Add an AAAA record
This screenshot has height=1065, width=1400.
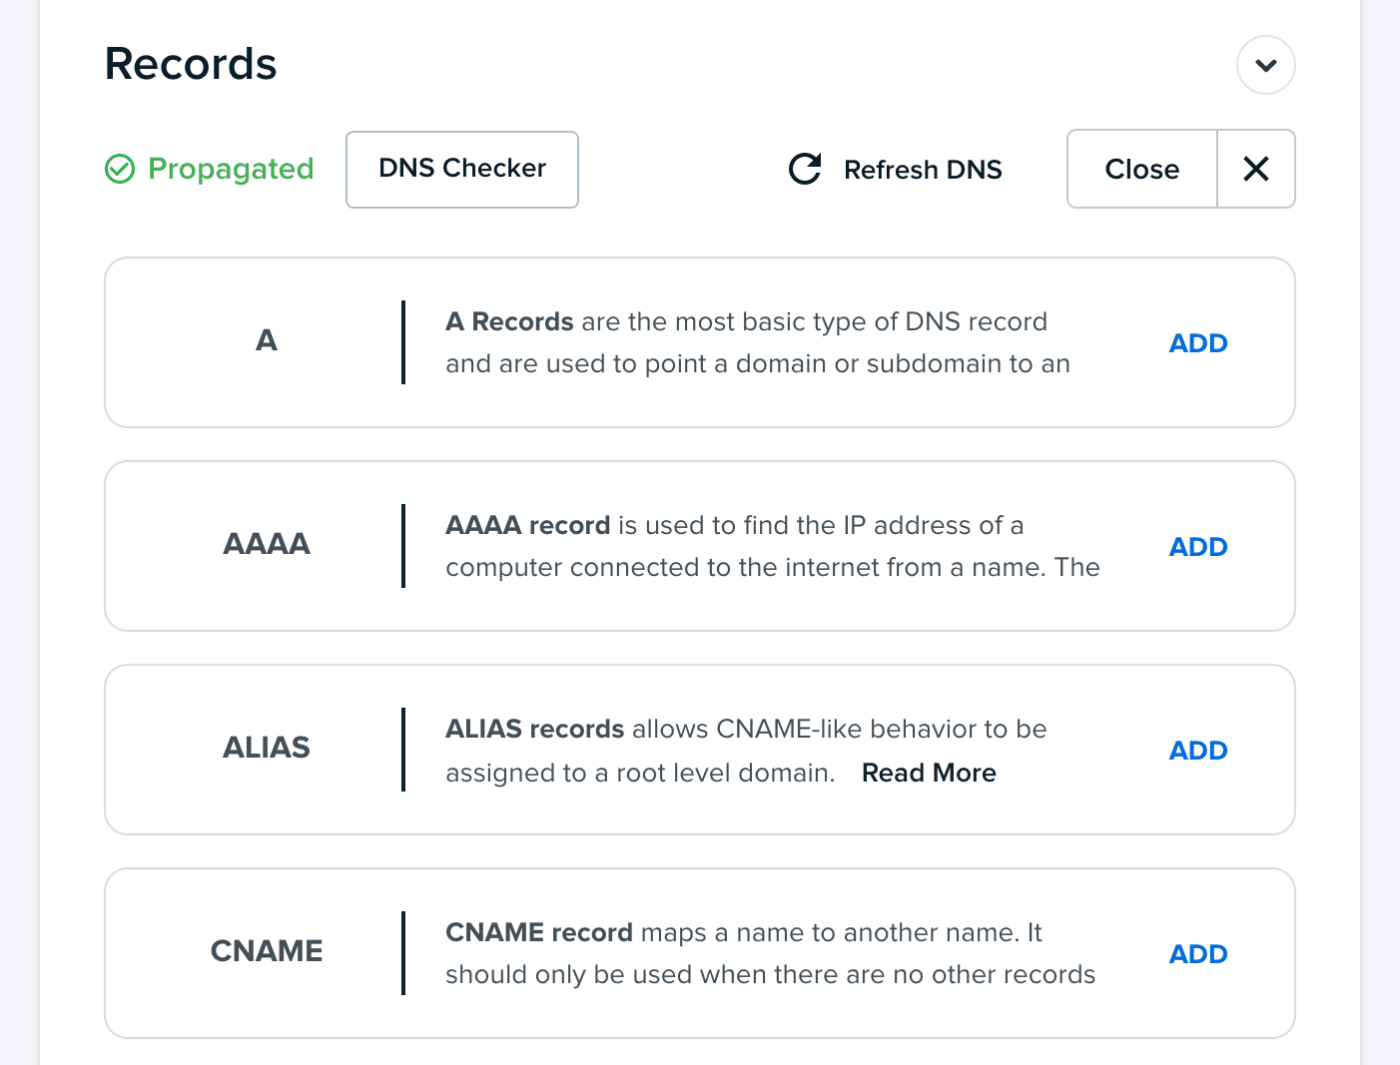(1197, 546)
